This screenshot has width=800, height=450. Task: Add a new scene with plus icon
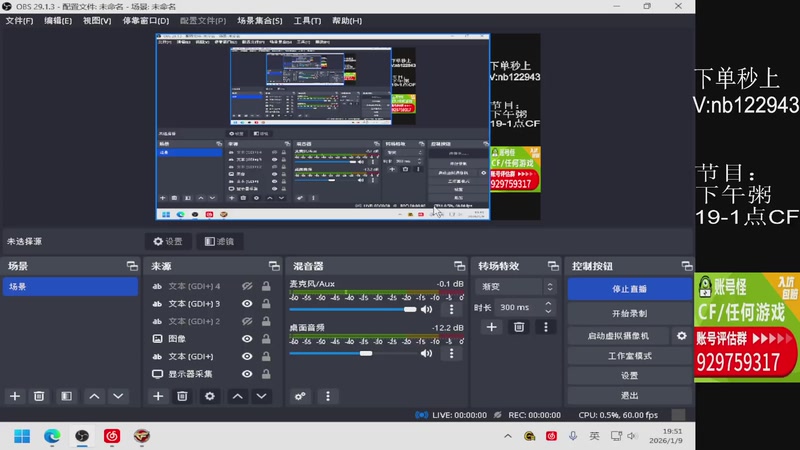(15, 396)
